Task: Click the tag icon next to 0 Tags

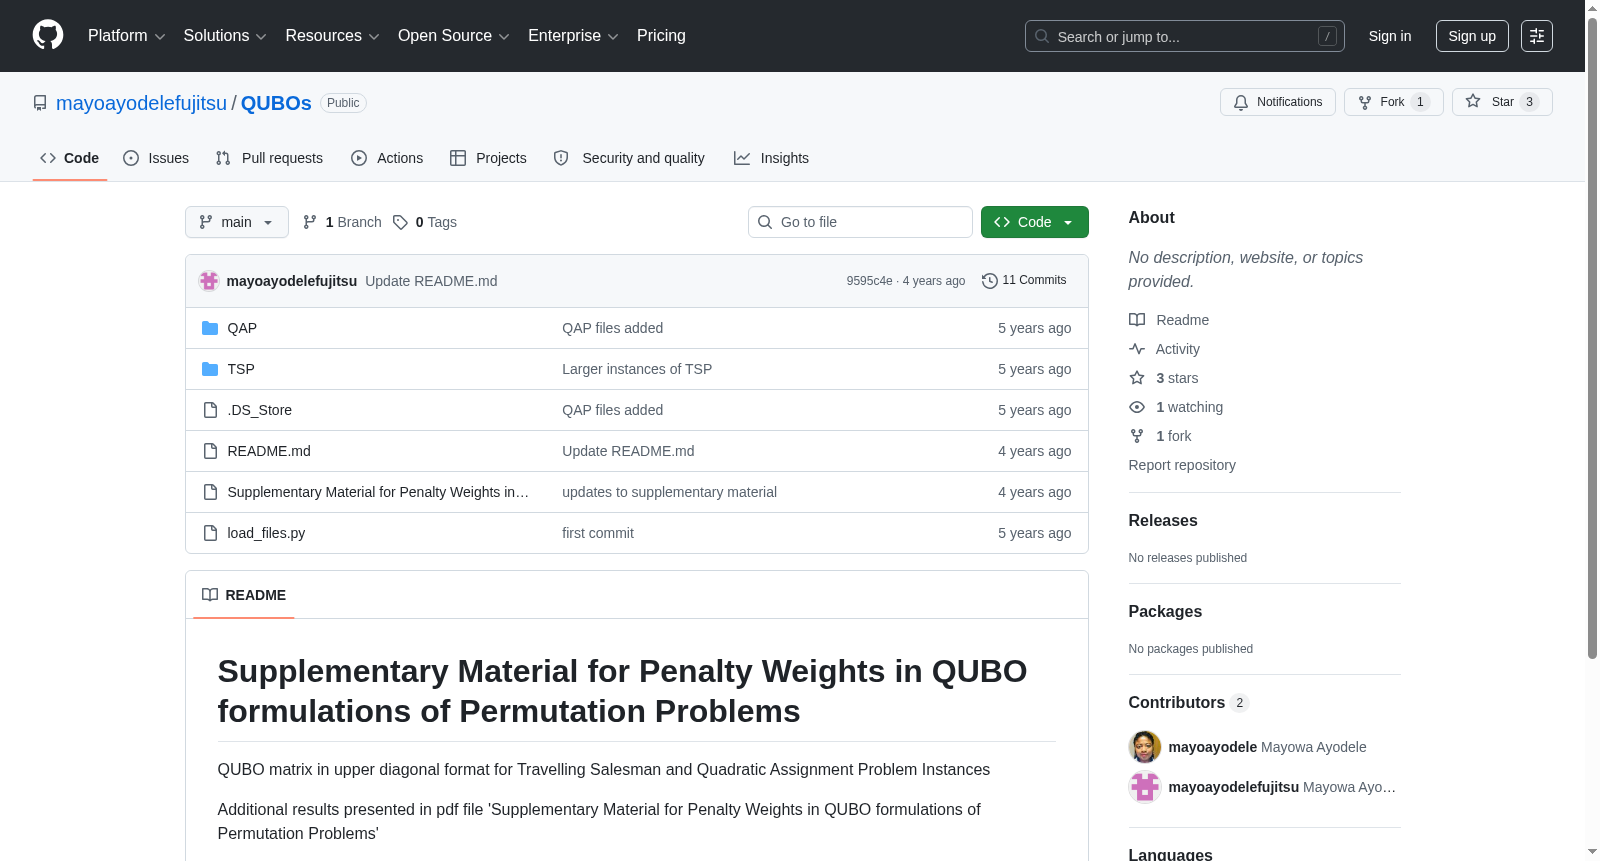Action: click(400, 222)
